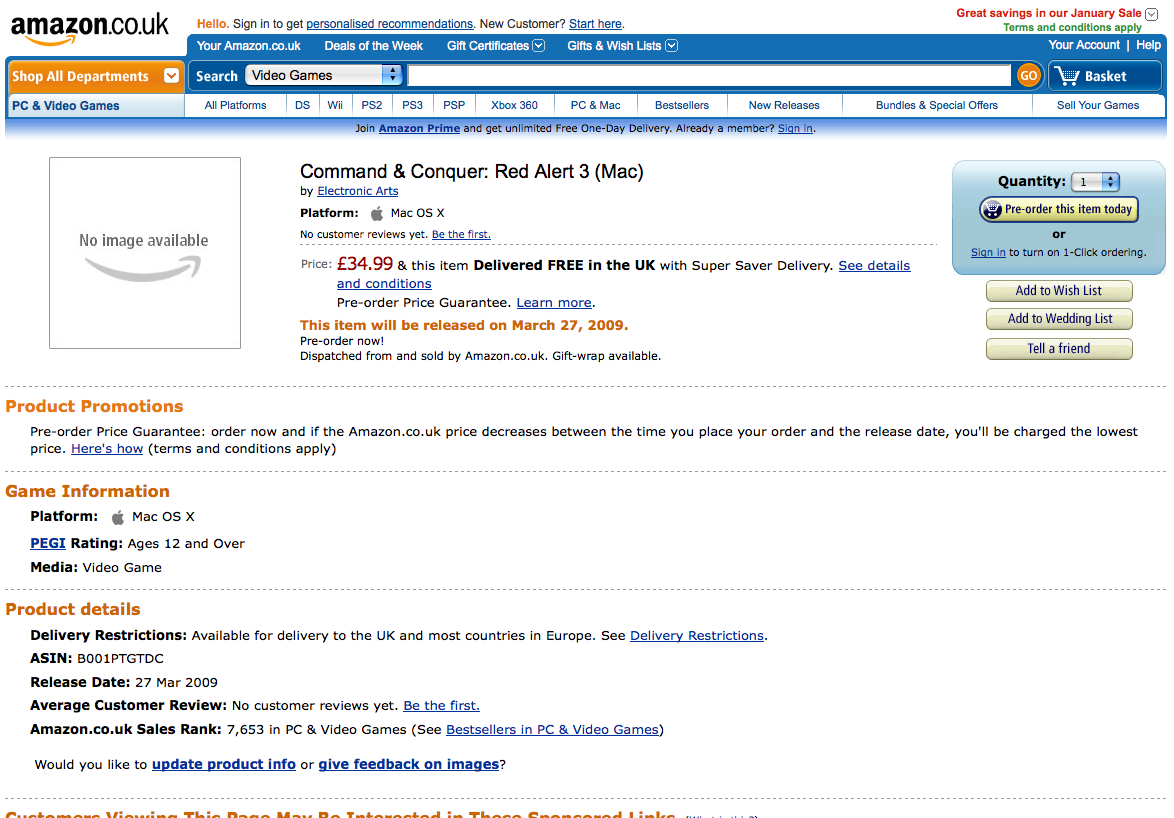Switch to the New Releases tab

(x=784, y=106)
